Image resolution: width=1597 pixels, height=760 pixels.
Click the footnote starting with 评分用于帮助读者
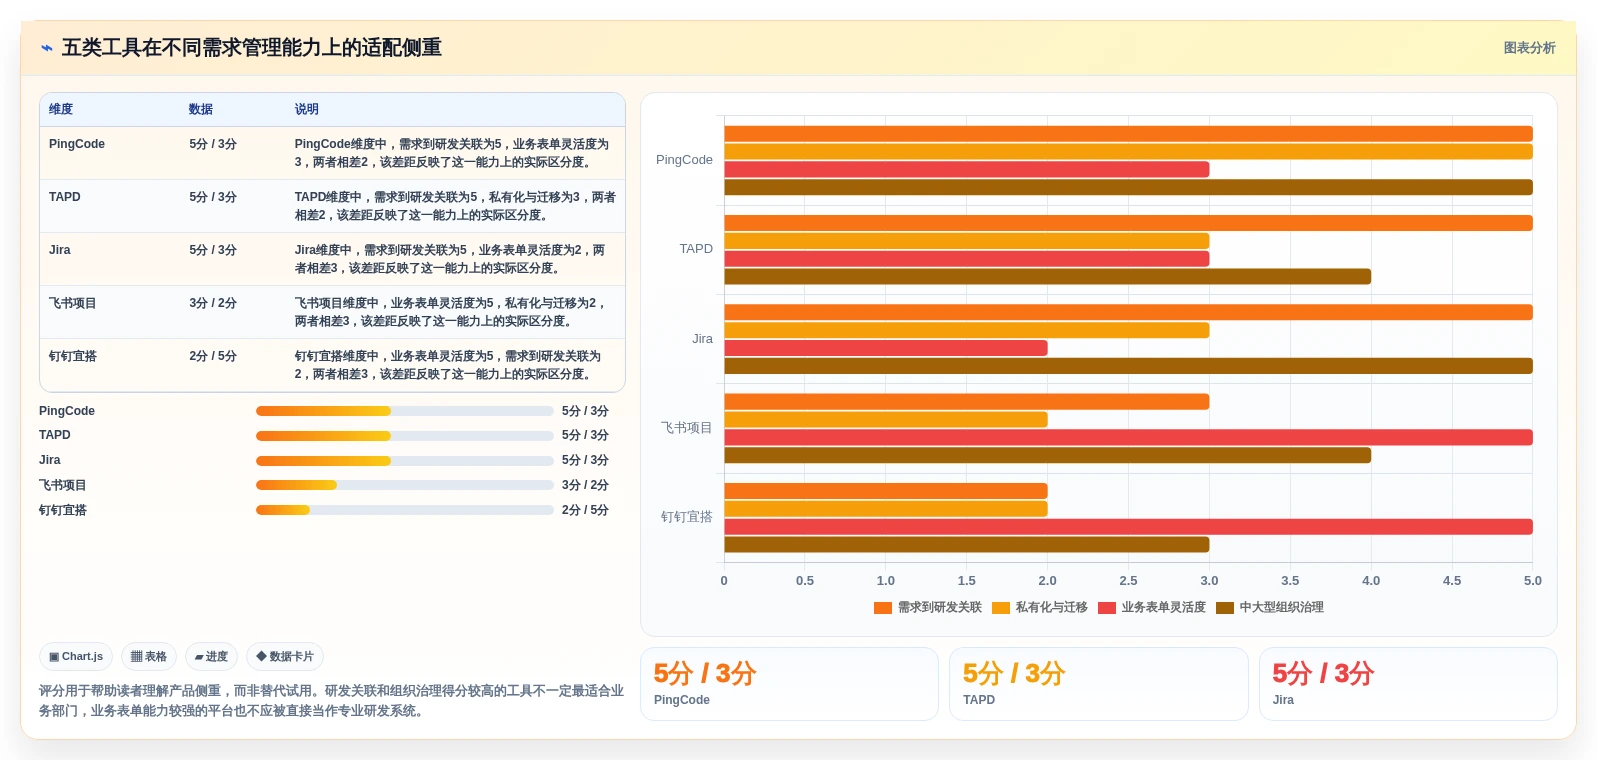point(331,701)
